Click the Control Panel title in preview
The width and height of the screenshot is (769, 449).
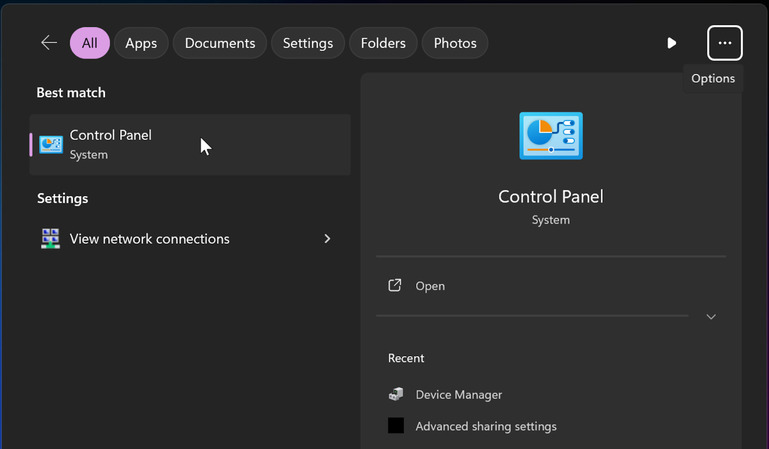[x=551, y=197]
